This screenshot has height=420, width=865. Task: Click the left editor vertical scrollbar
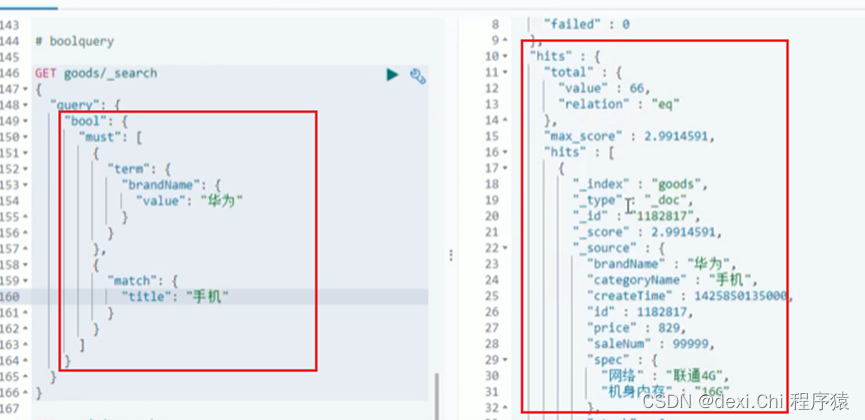pyautogui.click(x=437, y=395)
